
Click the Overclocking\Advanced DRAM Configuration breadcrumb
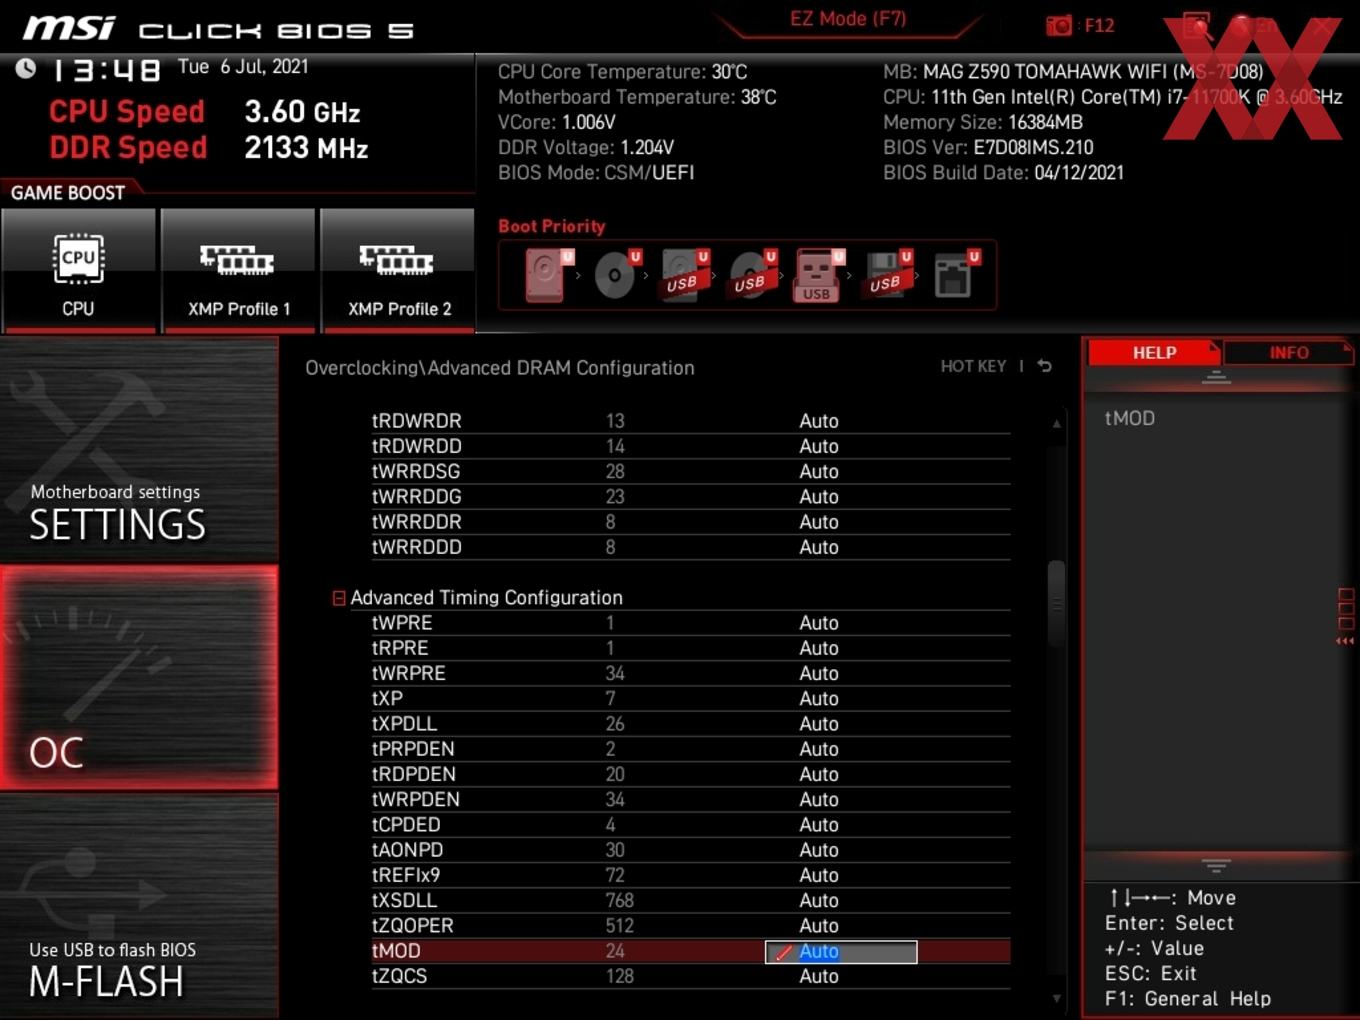500,368
